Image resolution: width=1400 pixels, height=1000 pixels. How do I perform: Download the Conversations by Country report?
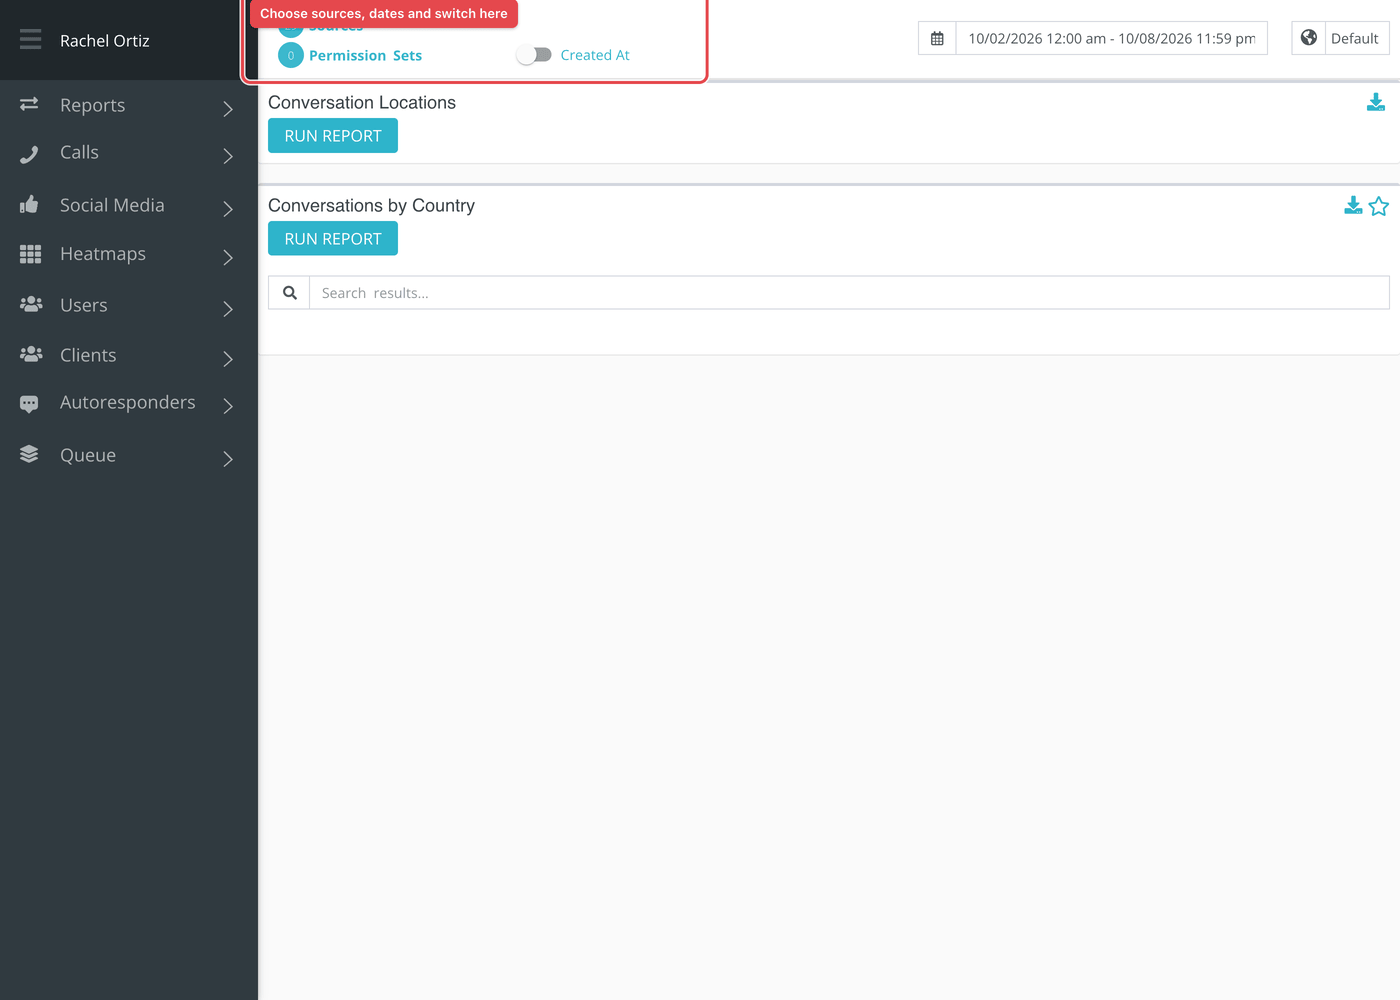1353,205
